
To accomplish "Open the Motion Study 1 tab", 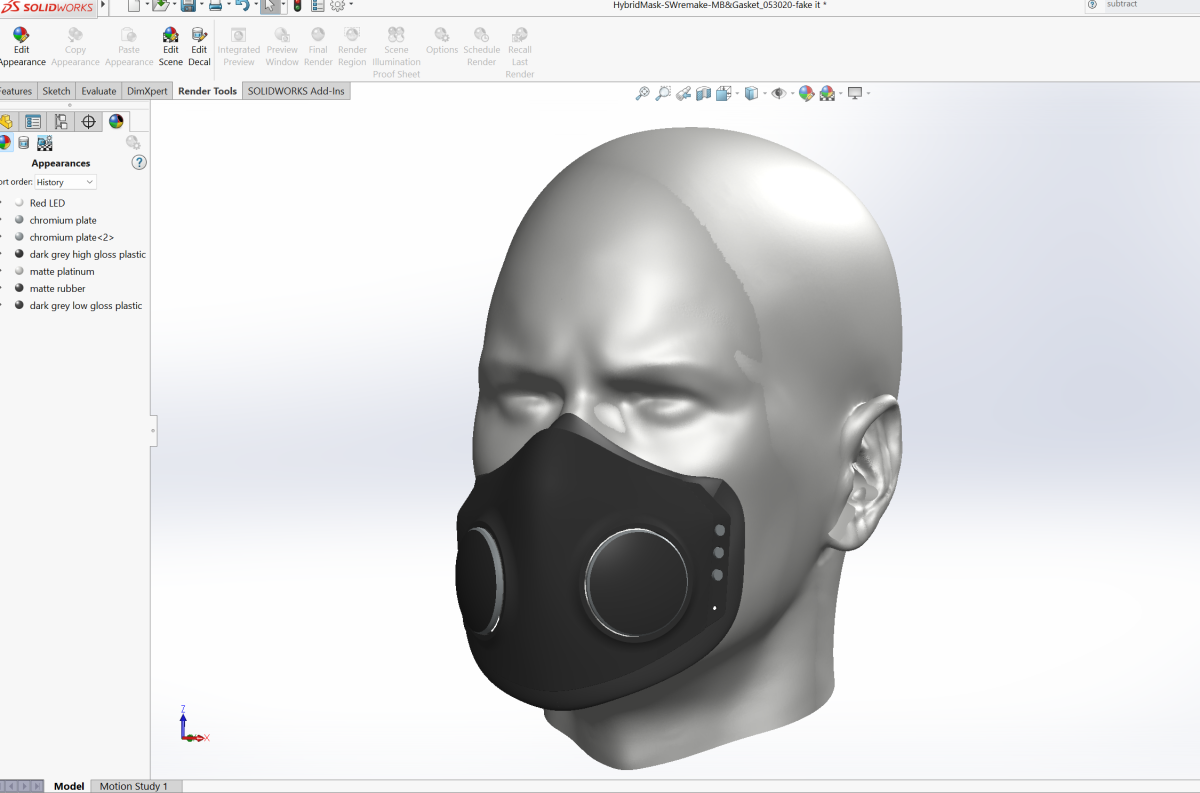I will (133, 786).
